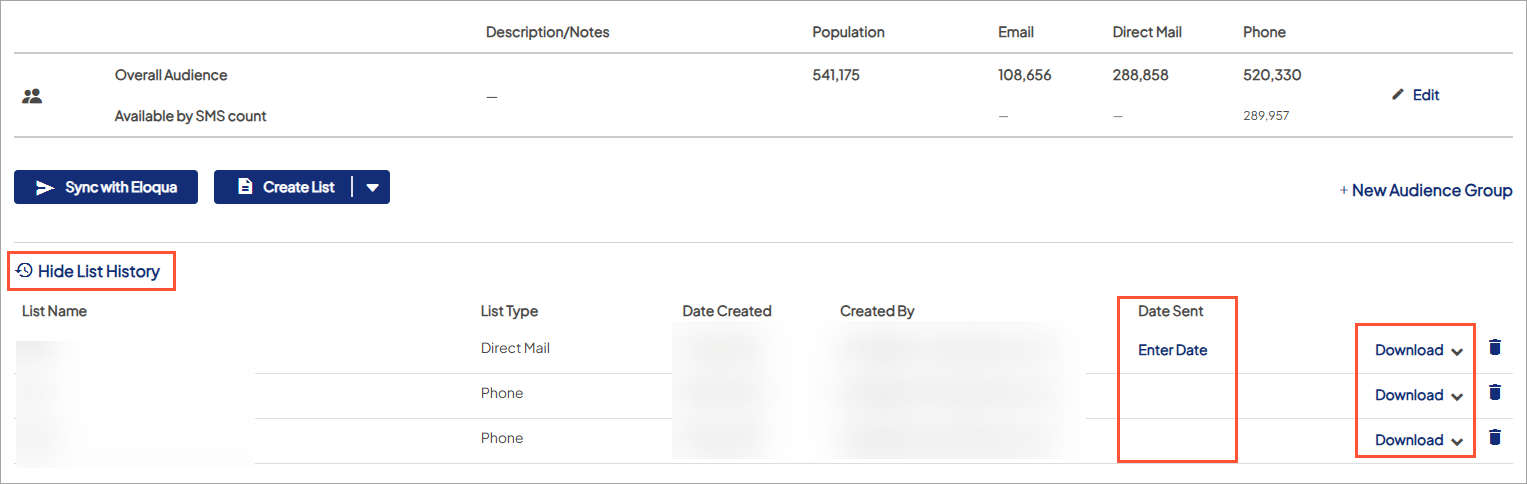The image size is (1527, 484).
Task: Select the List Type column header
Action: point(509,311)
